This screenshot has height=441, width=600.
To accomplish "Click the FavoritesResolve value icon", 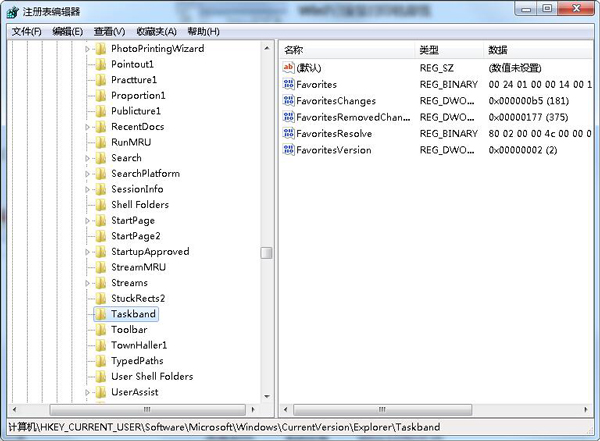I will tap(288, 133).
